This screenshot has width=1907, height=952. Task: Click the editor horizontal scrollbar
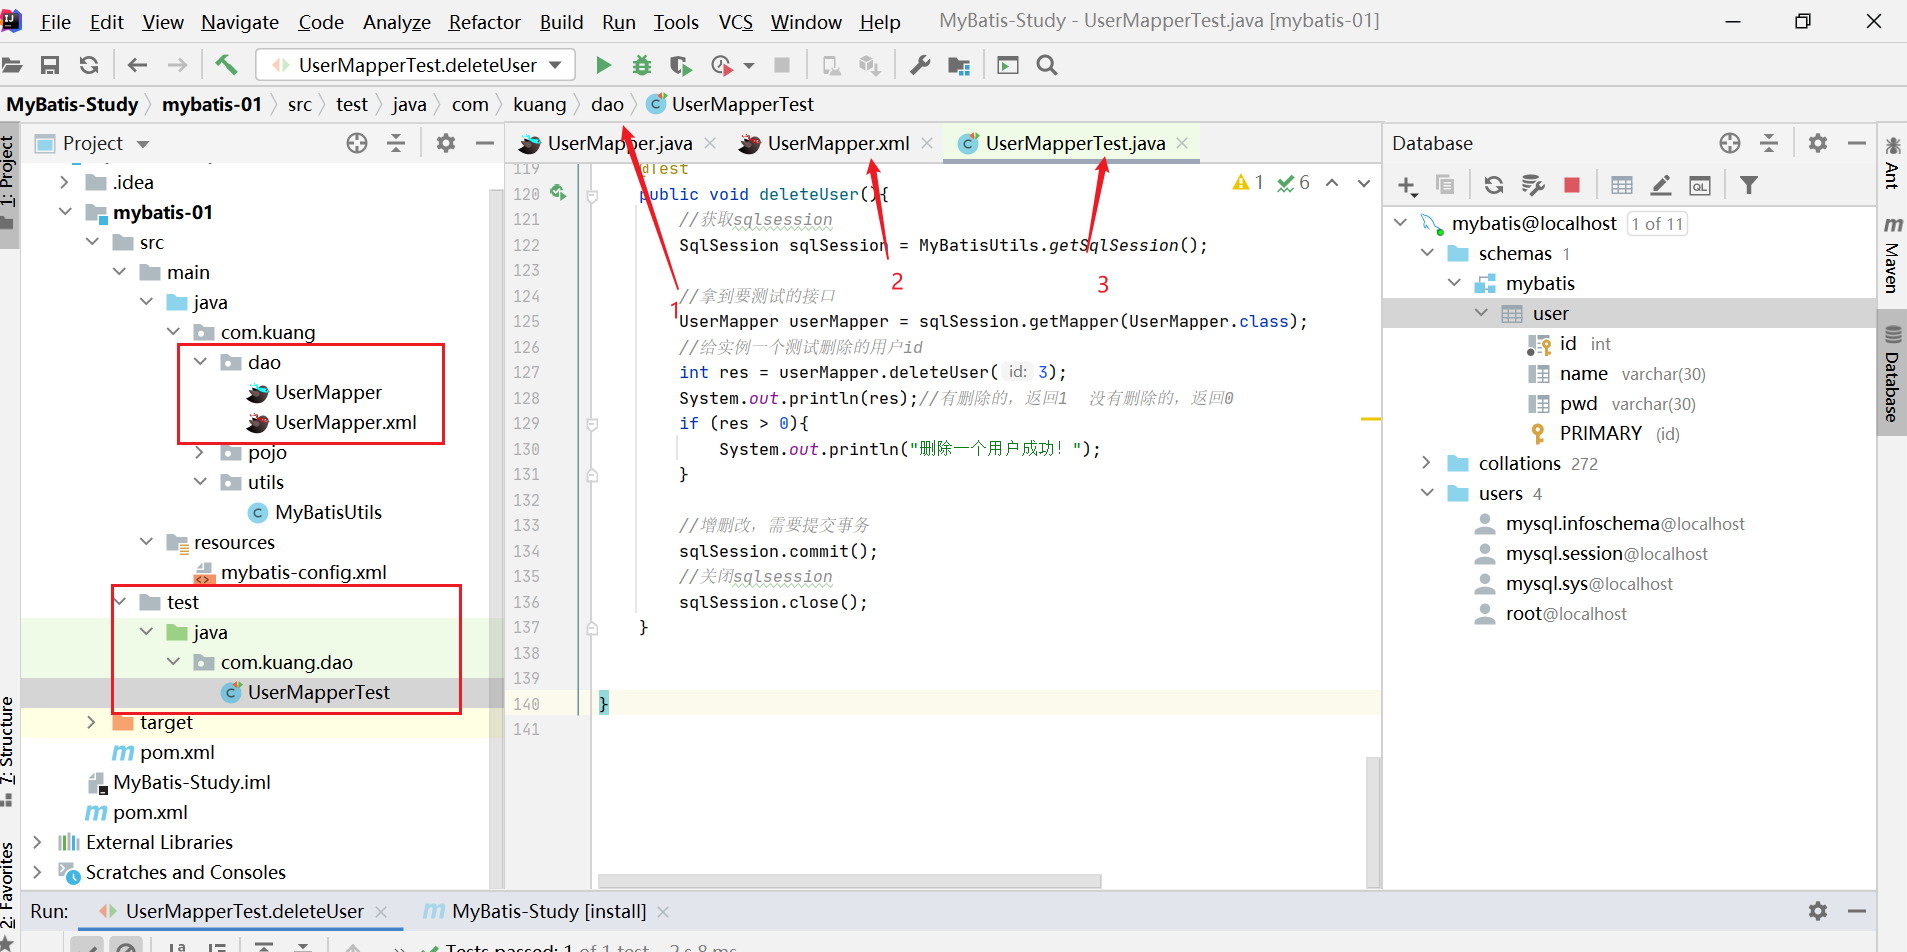point(849,881)
